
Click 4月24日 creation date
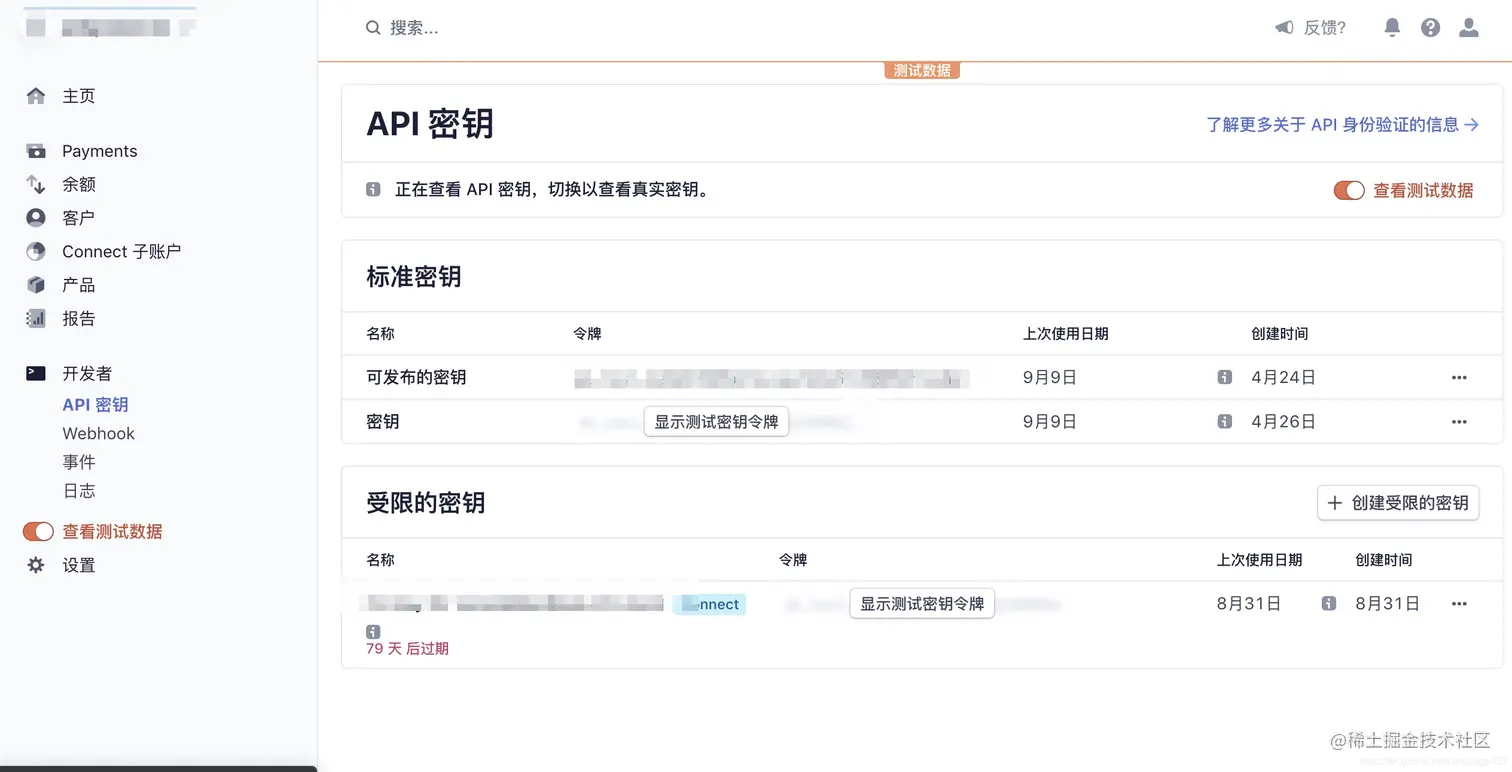[x=1283, y=377]
